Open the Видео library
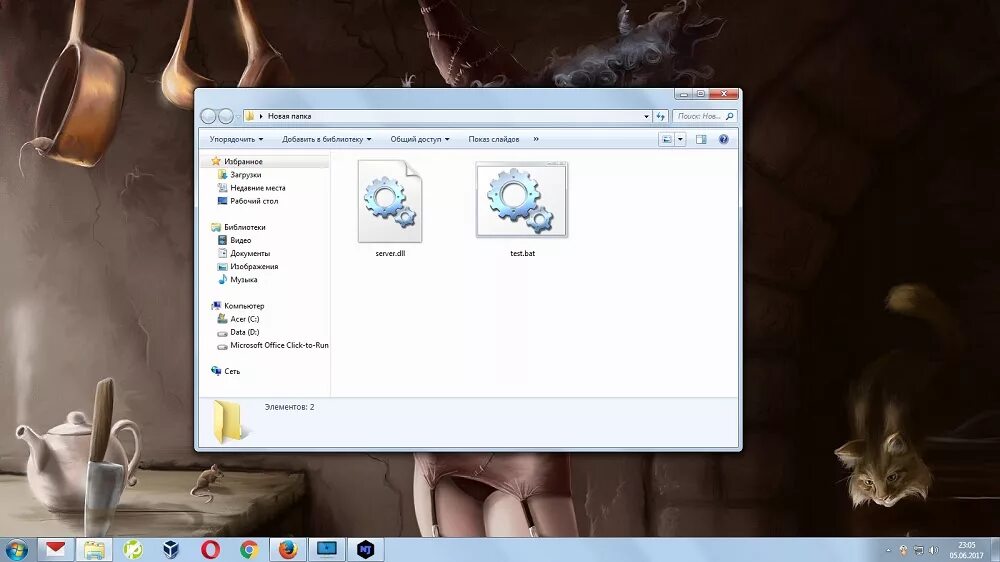The height and width of the screenshot is (562, 1000). pyautogui.click(x=240, y=240)
